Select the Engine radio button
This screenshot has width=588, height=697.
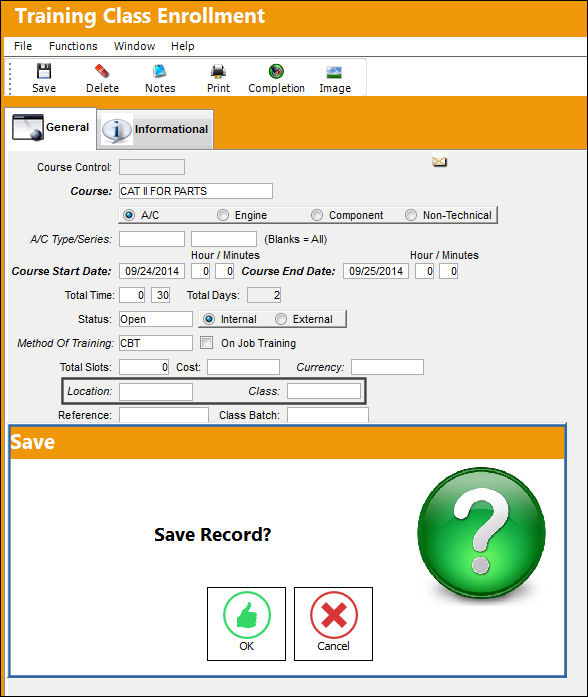click(x=223, y=215)
